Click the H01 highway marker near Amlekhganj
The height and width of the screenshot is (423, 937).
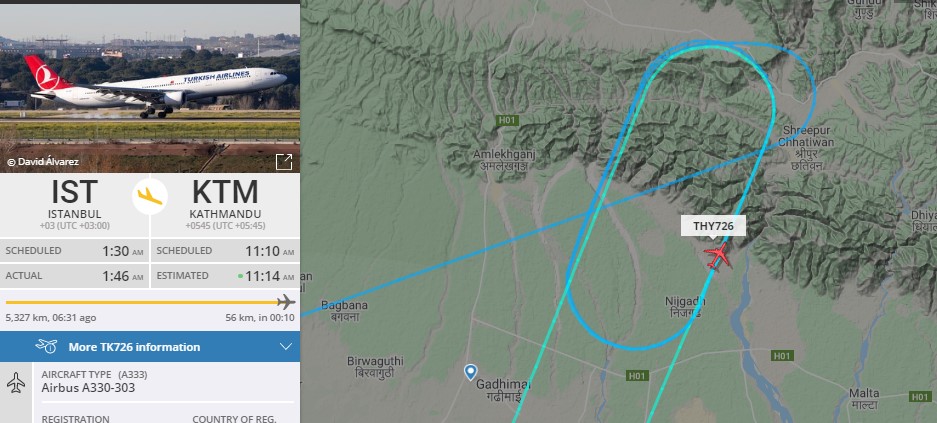(x=507, y=121)
